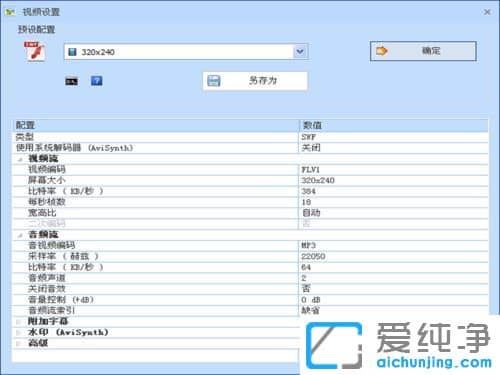Viewport: 500px width, 375px height.
Task: Click the MP3 audio codec value
Action: click(309, 245)
